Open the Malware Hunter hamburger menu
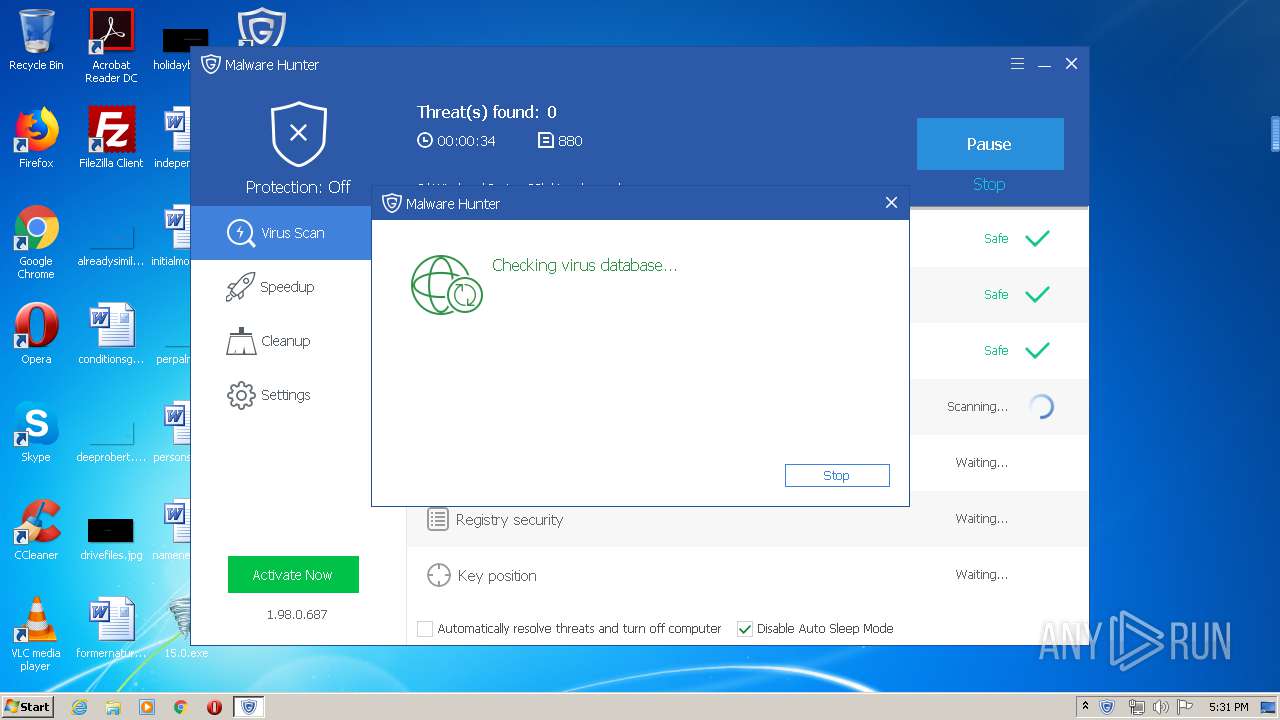1280x720 pixels. tap(1017, 64)
